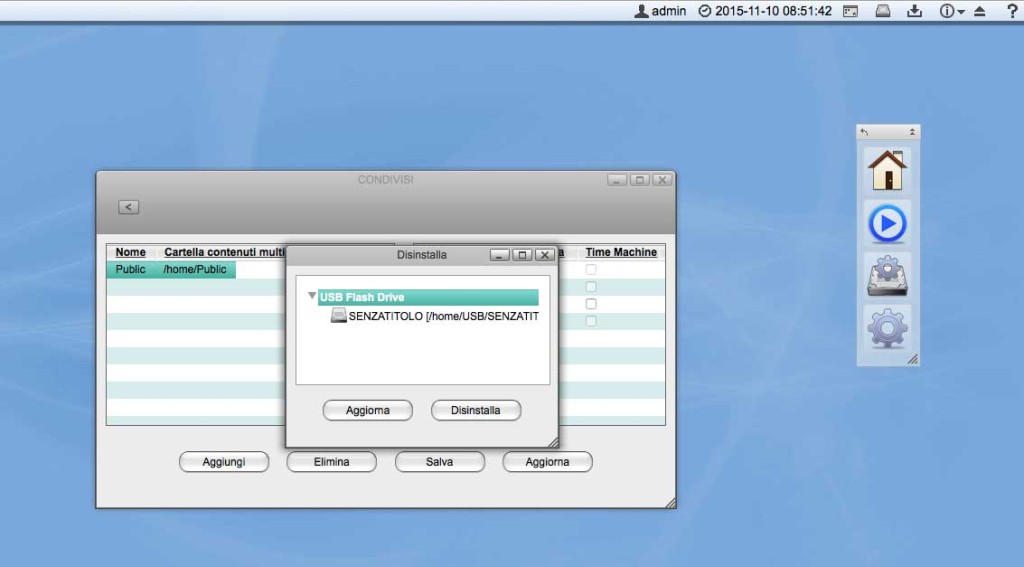Toggle Time Machine checkbox for Public row
The image size is (1024, 567).
(591, 269)
